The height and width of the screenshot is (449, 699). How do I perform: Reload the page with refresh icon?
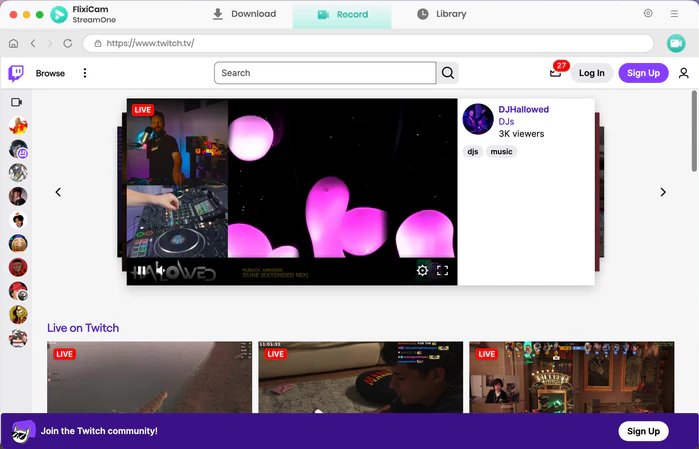(x=68, y=43)
